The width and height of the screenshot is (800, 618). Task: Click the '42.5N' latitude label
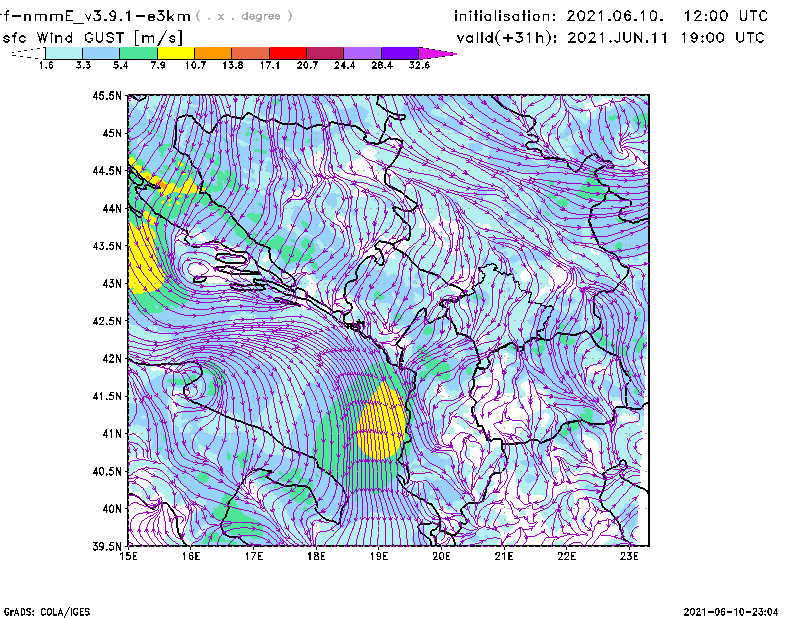[107, 321]
